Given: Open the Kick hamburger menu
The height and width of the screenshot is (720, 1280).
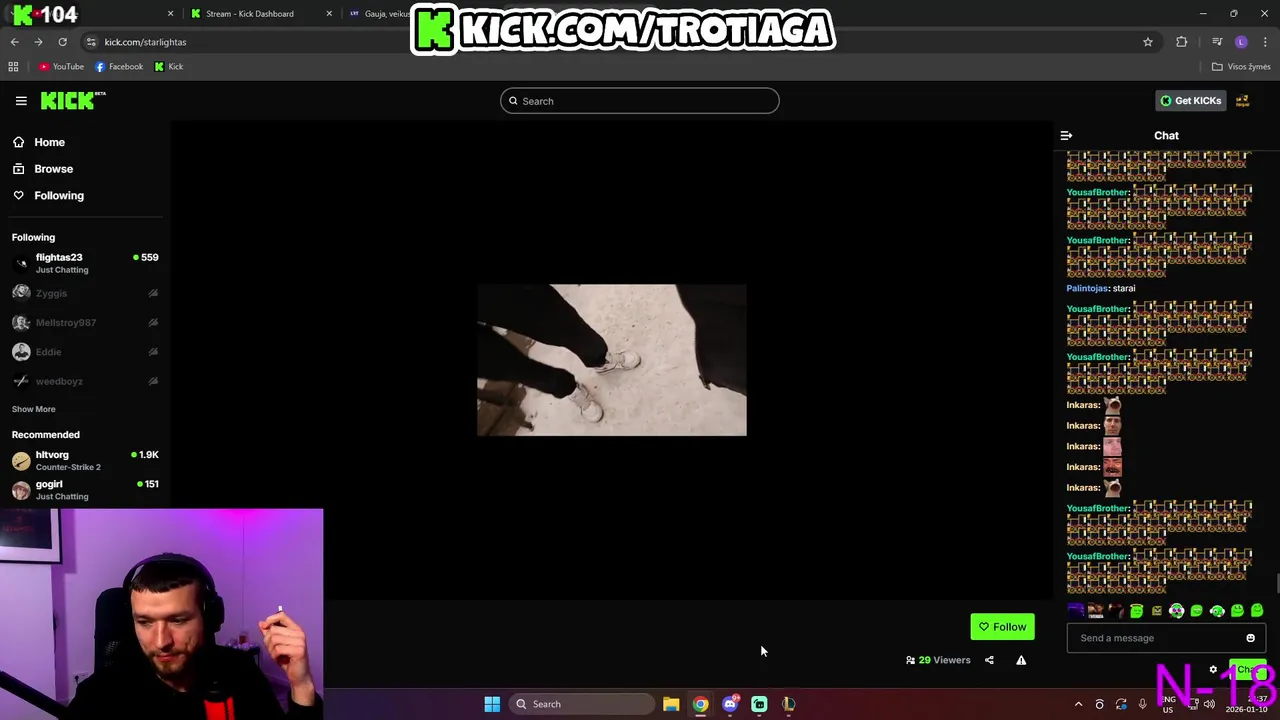Looking at the screenshot, I should (21, 101).
